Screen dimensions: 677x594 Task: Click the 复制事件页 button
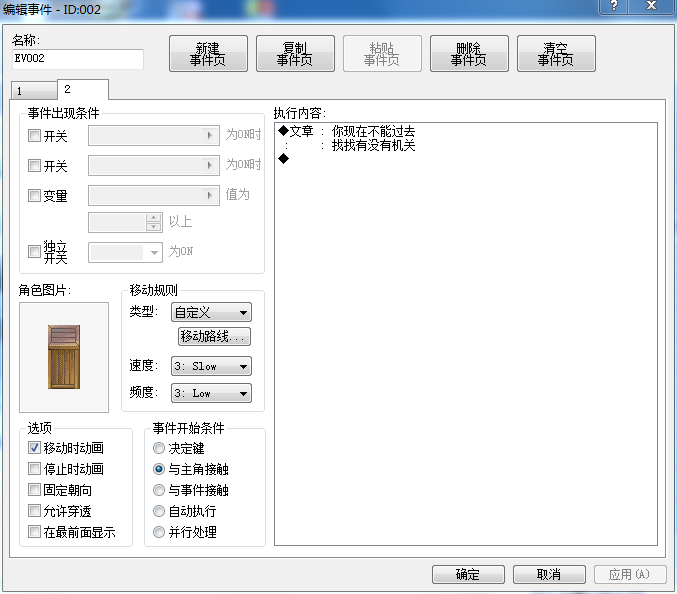295,54
